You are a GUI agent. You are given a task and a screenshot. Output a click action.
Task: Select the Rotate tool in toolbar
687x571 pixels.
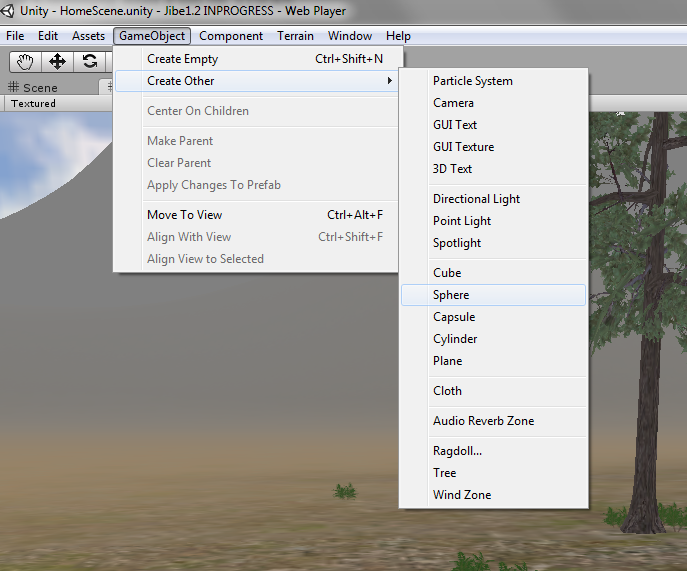(90, 62)
